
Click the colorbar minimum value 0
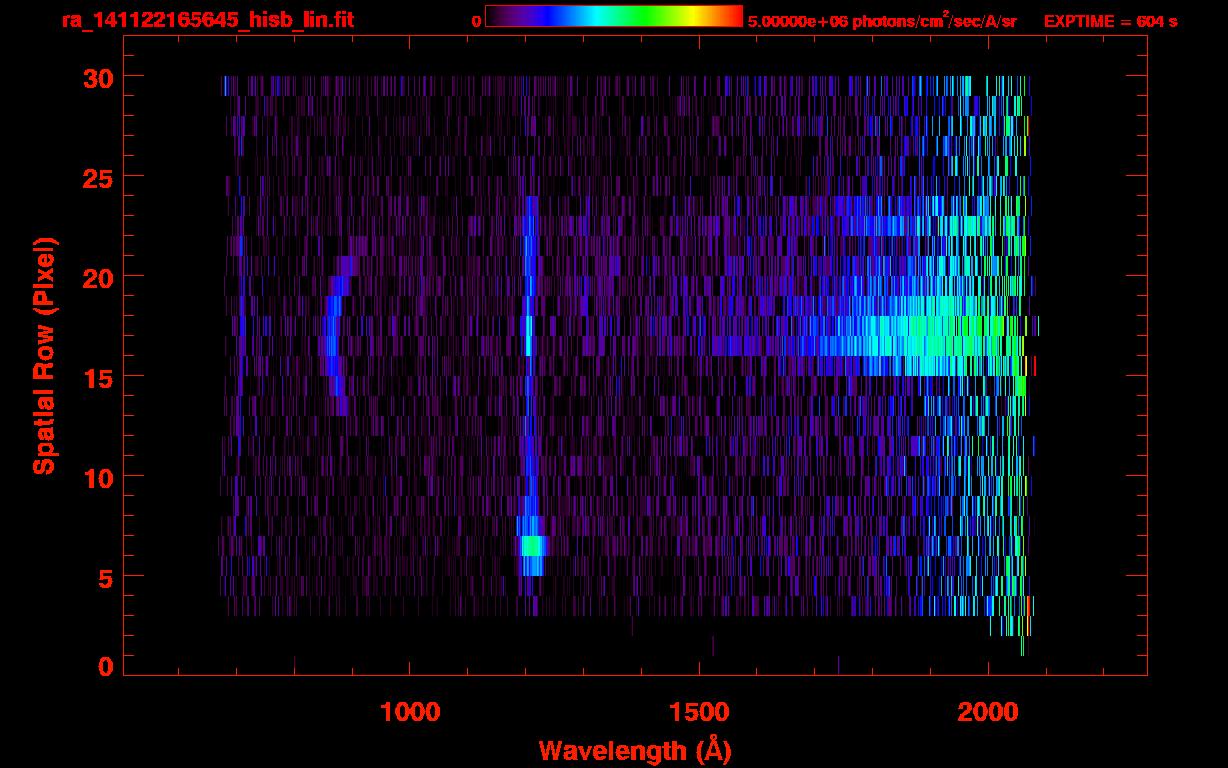pos(477,21)
